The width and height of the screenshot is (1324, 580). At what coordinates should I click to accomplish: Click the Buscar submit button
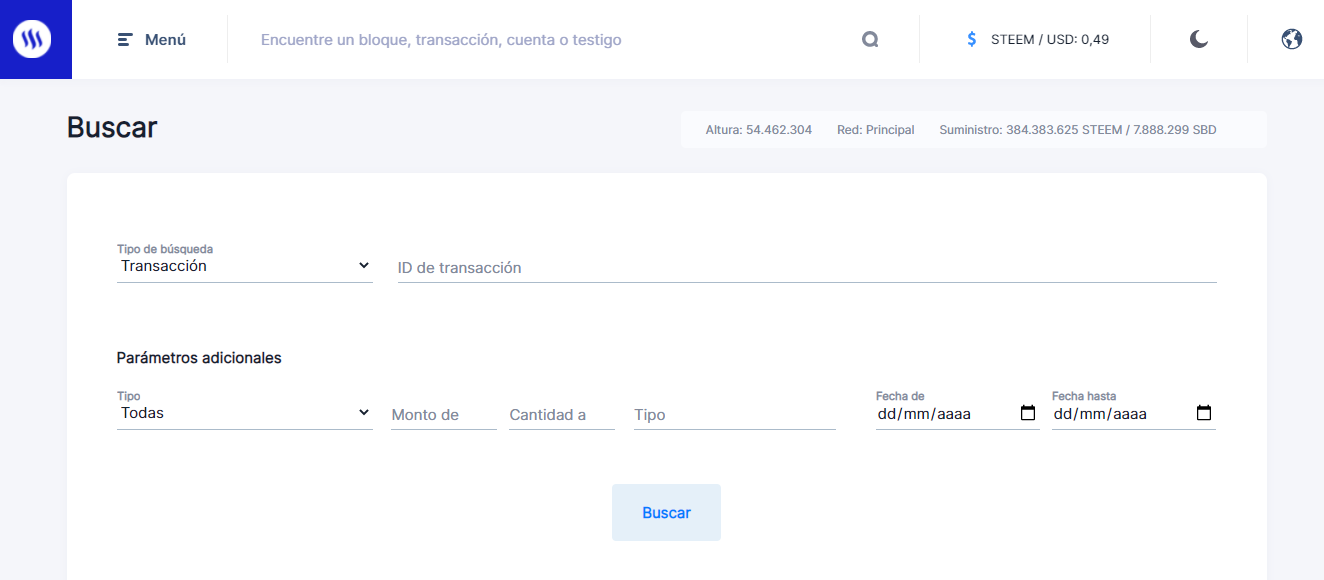[x=666, y=513]
